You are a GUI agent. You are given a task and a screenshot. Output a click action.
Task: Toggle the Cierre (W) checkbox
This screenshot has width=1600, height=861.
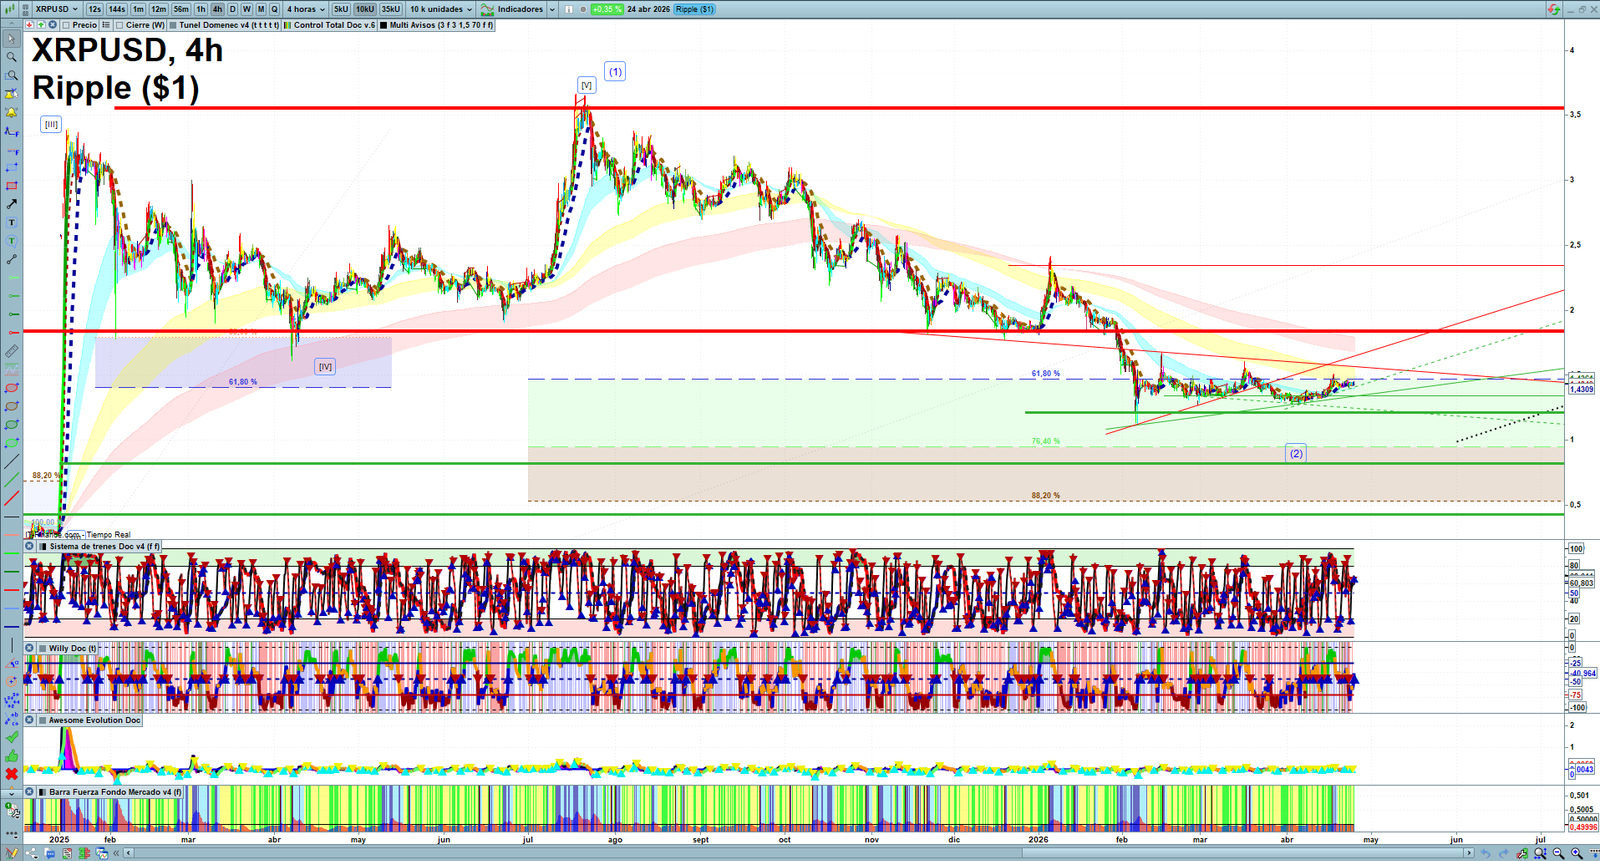coord(120,25)
